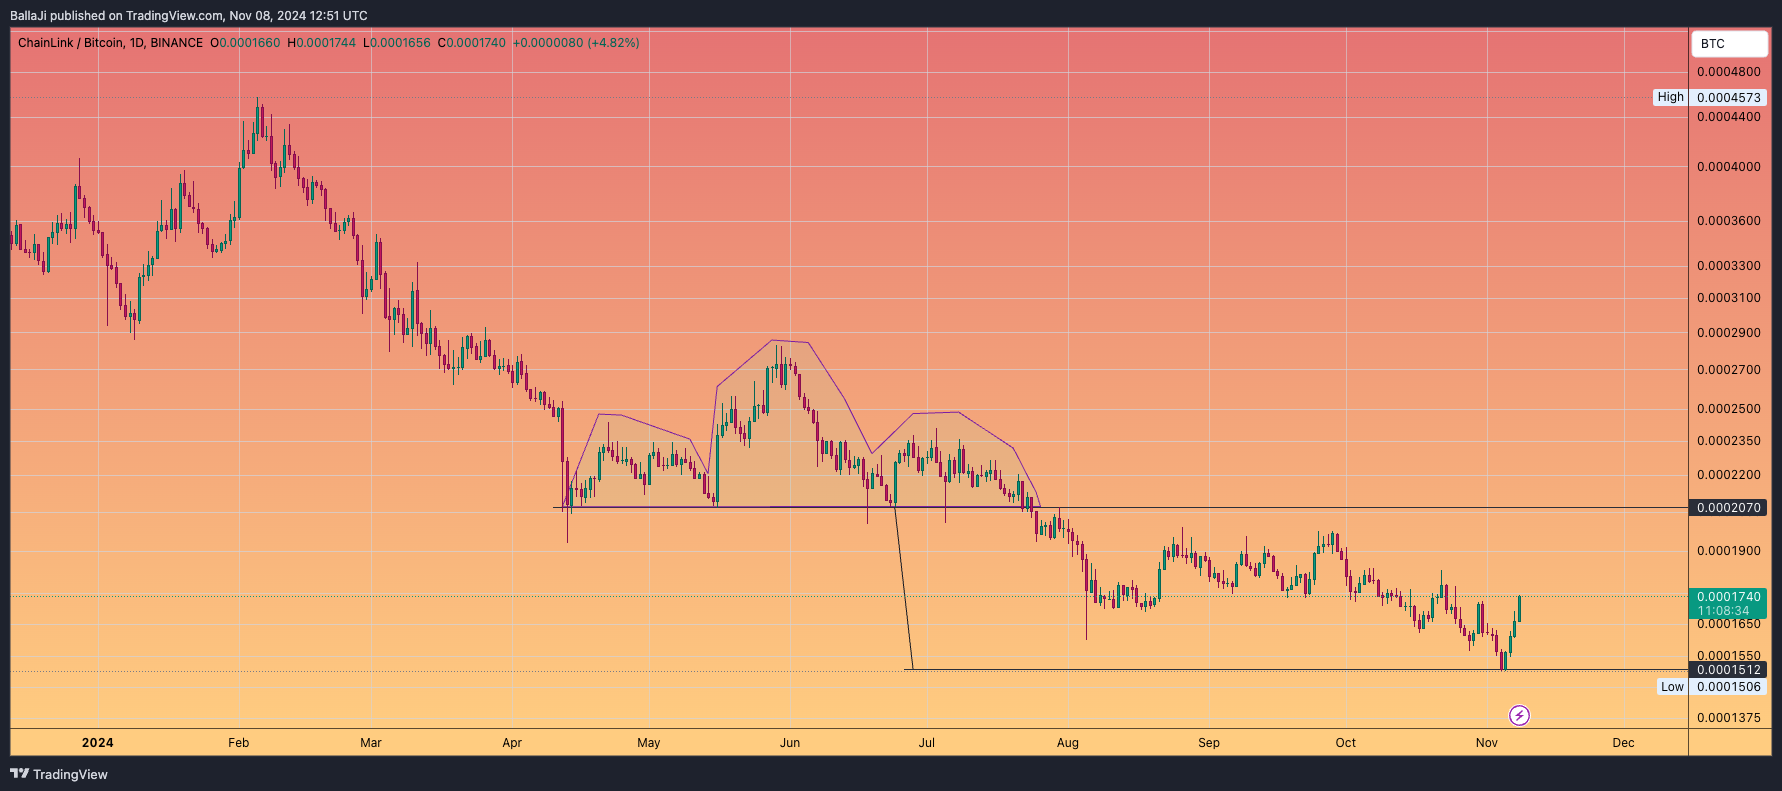Select the 0.0002070 horizontal line price tag
Screen dimensions: 1782x791
coord(1728,508)
